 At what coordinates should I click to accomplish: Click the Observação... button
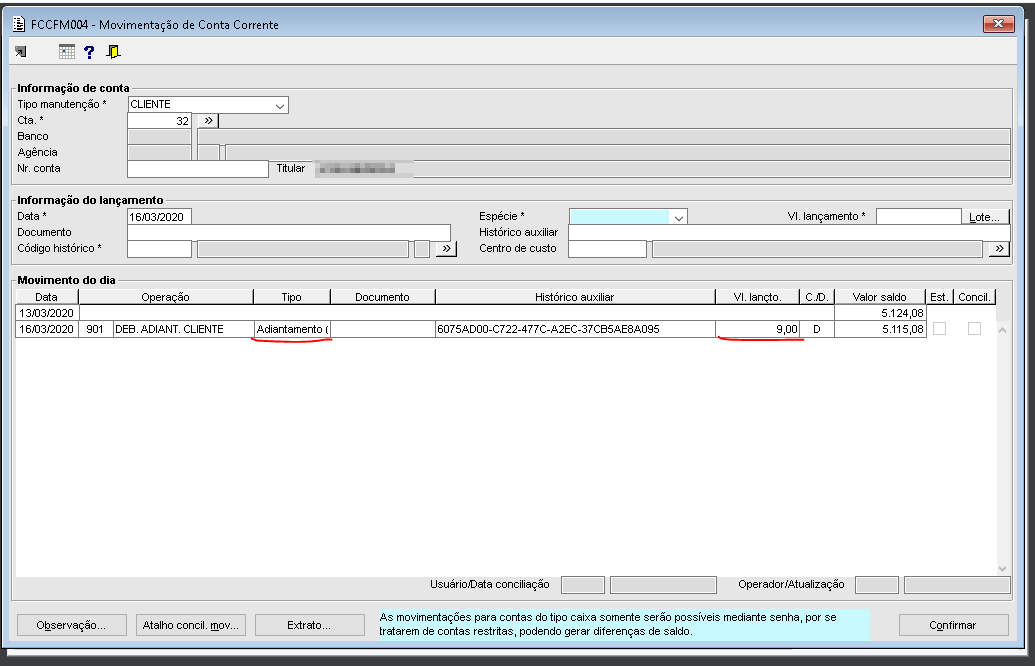[71, 625]
